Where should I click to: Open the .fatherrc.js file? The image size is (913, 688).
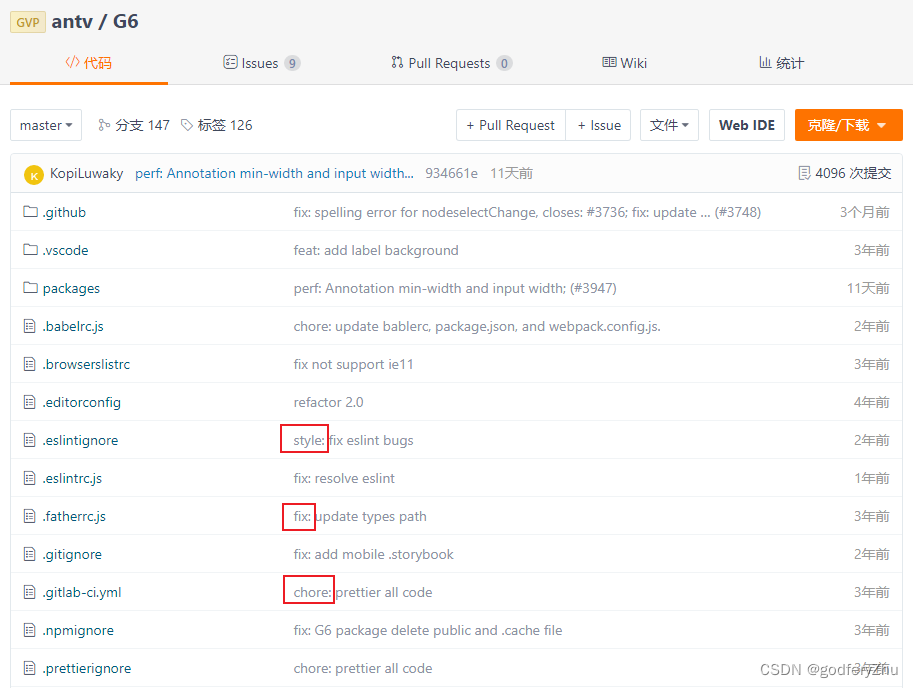[74, 516]
